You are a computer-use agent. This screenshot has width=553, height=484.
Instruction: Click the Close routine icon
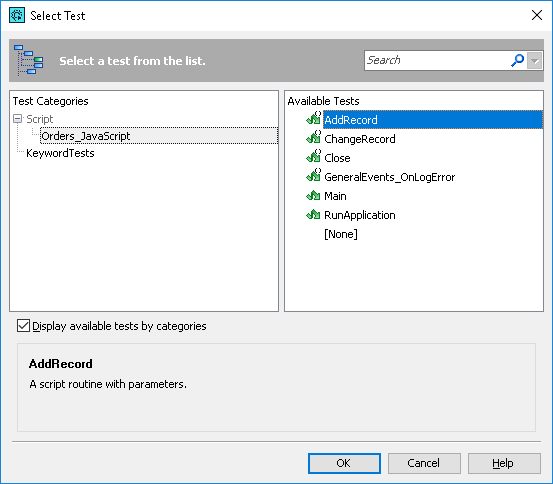pos(314,157)
